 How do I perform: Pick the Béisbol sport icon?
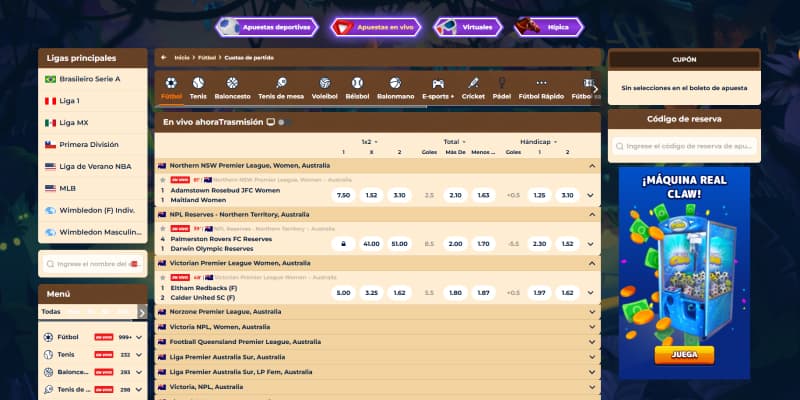click(x=357, y=88)
